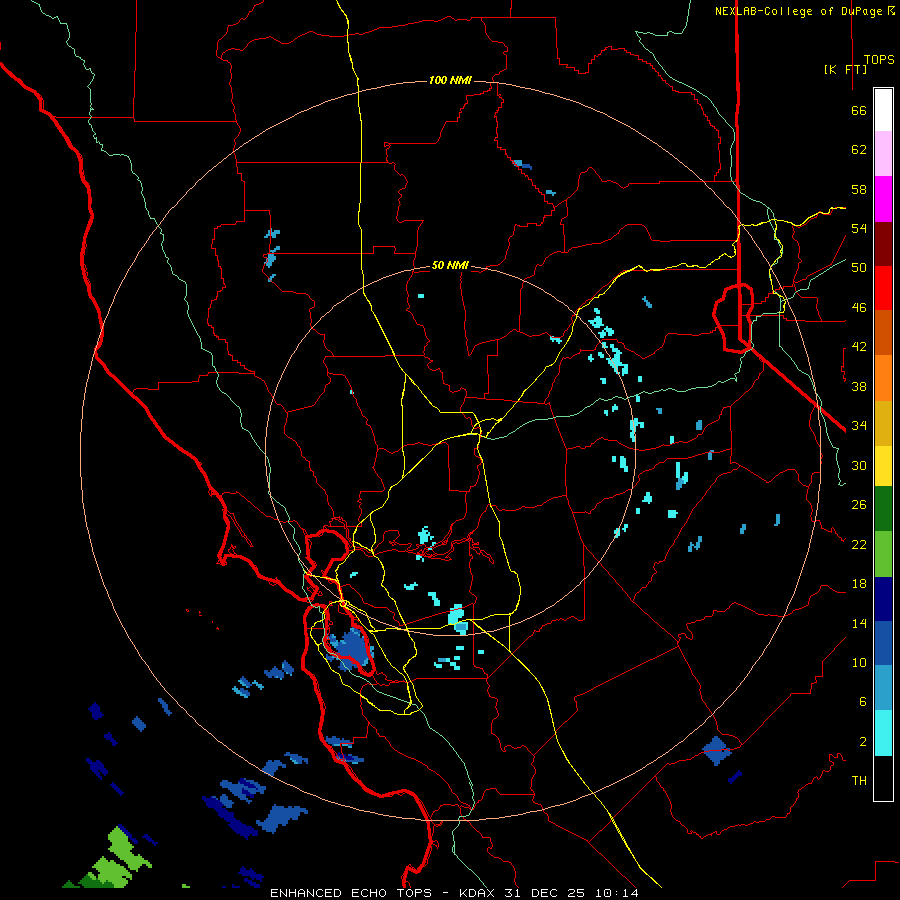Pick the cyan legend color band

883,733
